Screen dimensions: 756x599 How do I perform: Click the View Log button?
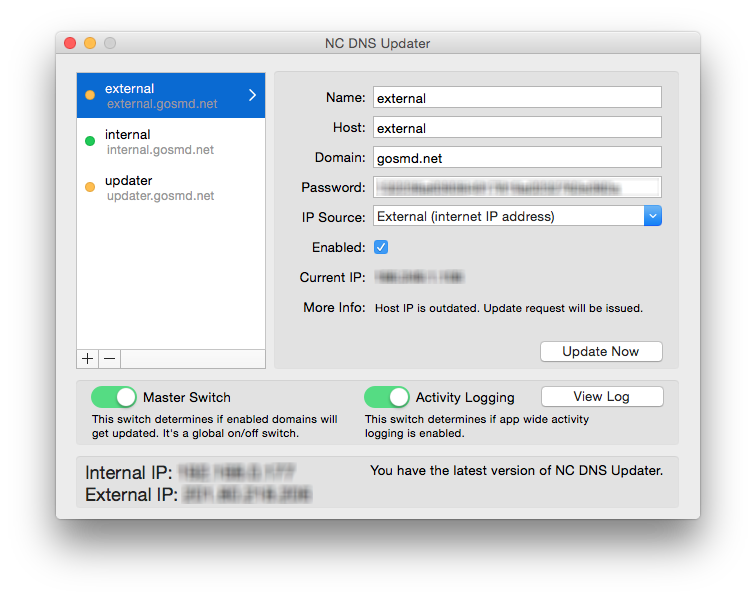tap(602, 396)
